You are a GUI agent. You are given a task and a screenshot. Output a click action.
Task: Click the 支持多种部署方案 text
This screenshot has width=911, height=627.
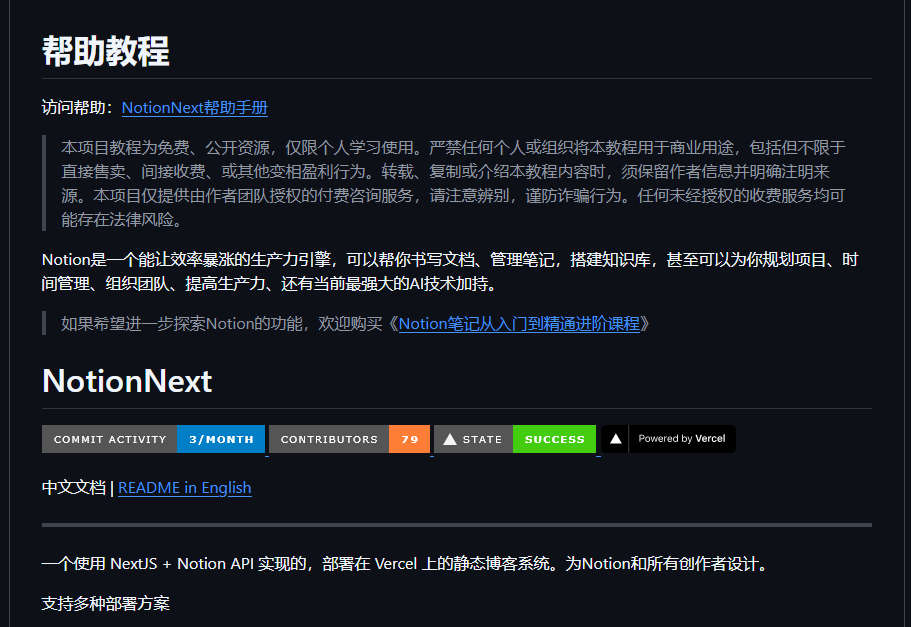click(x=106, y=603)
